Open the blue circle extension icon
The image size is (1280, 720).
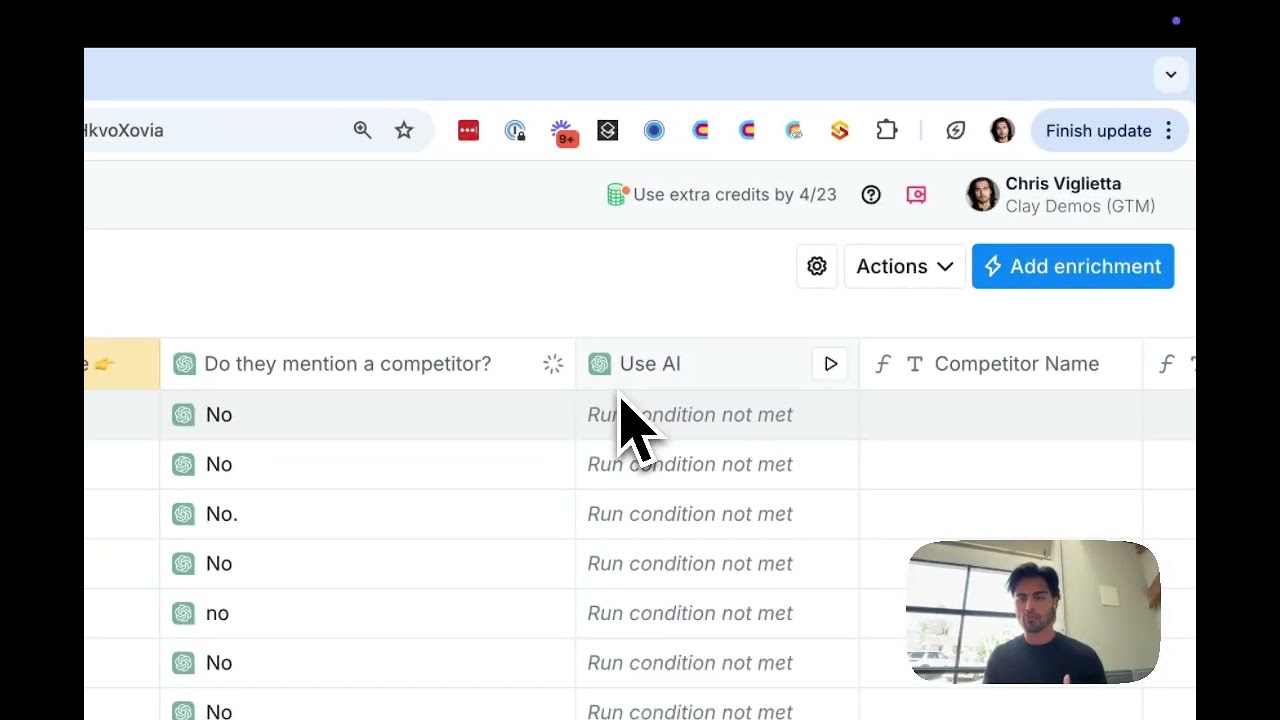click(x=654, y=130)
